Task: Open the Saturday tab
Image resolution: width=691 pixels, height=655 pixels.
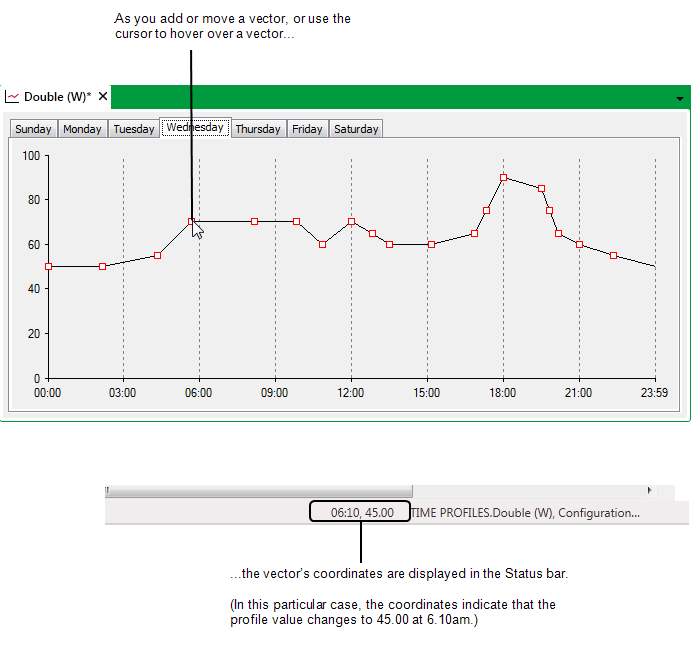Action: 356,129
